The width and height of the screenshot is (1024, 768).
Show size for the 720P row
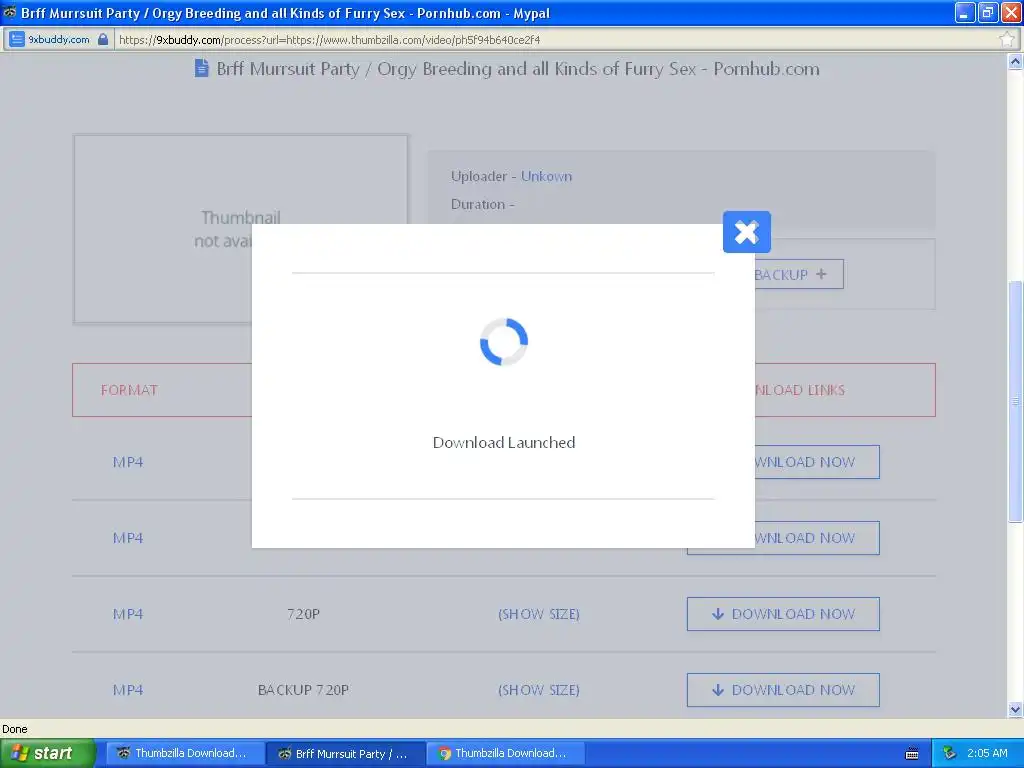(539, 614)
